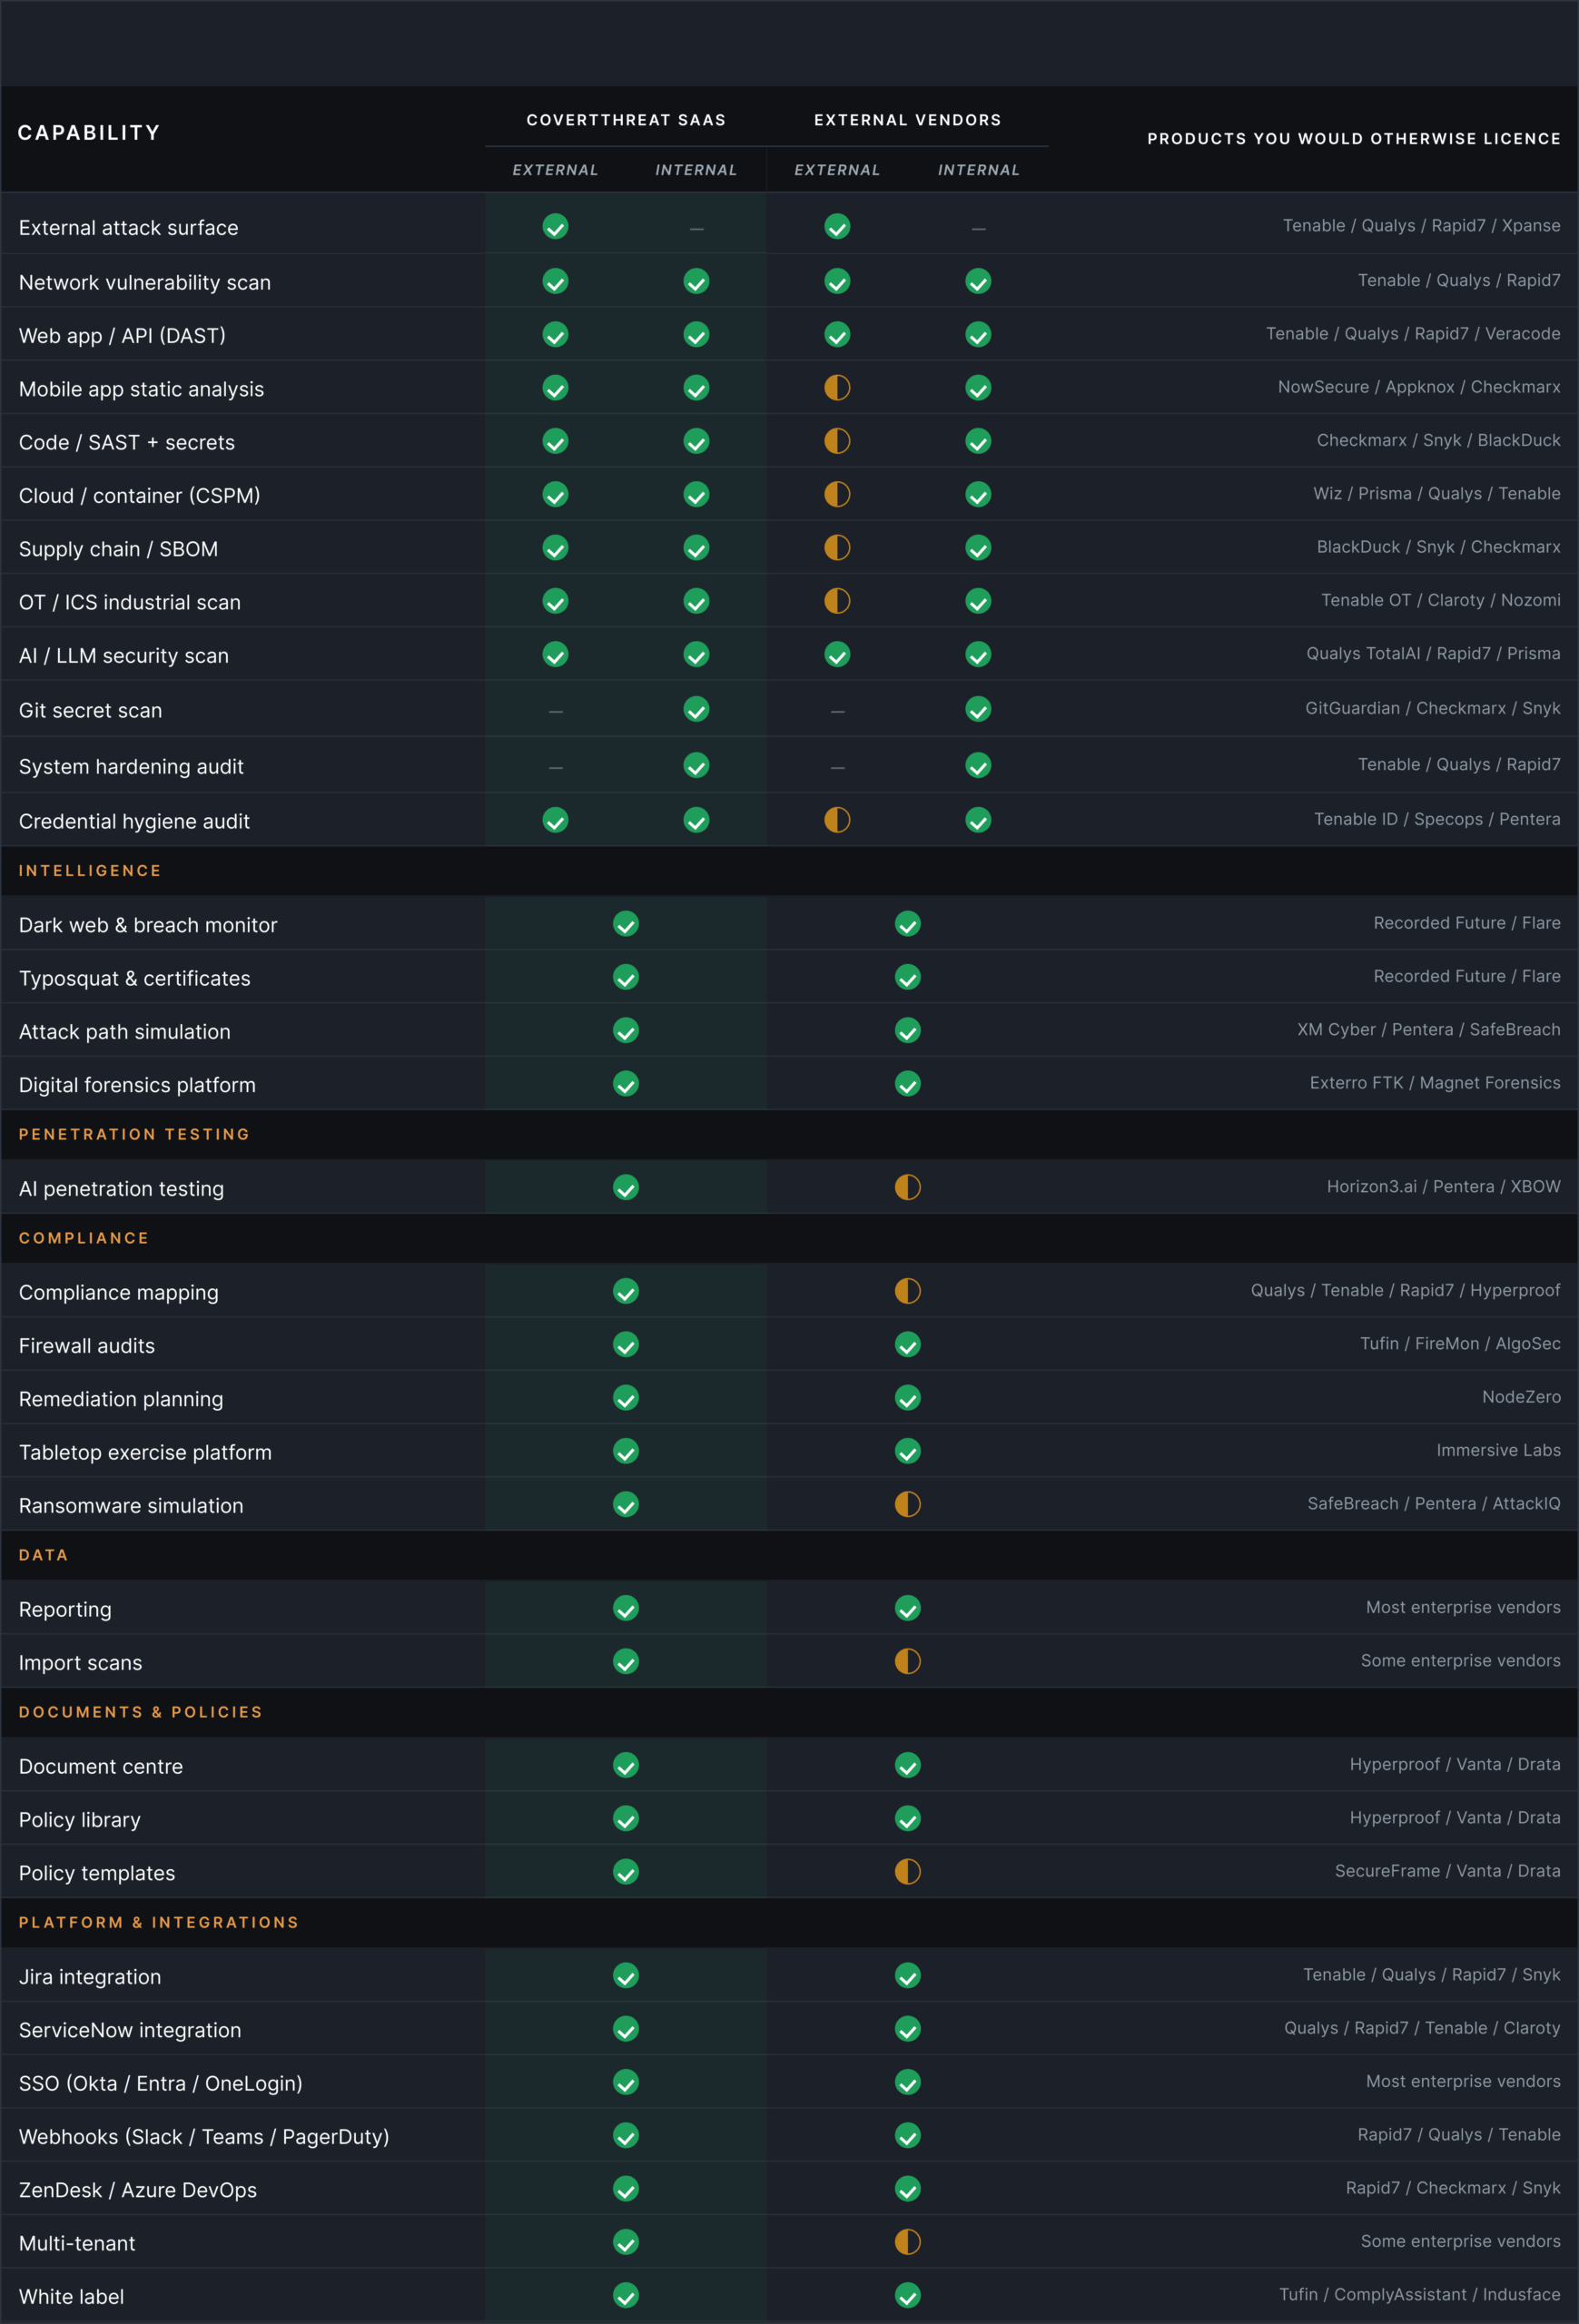
Task: Select the Intelligence section header
Action: (90, 871)
